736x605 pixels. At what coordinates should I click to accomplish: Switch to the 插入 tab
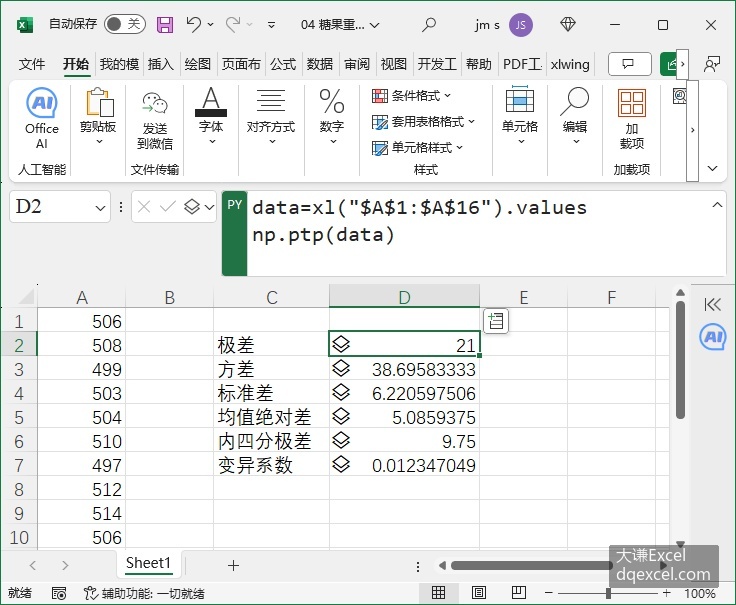(161, 64)
